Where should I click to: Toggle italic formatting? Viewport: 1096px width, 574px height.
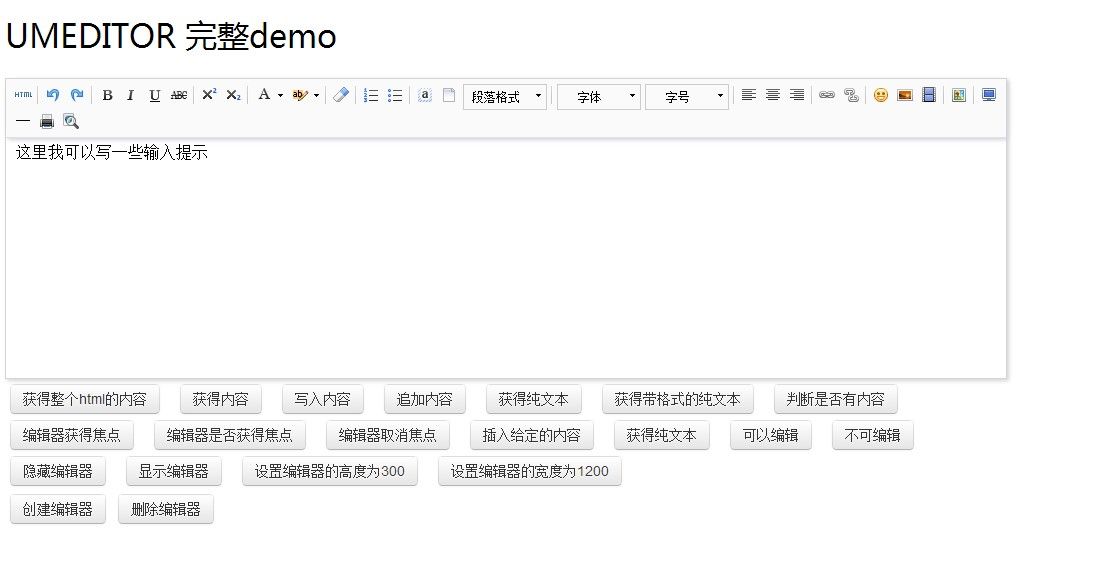131,95
